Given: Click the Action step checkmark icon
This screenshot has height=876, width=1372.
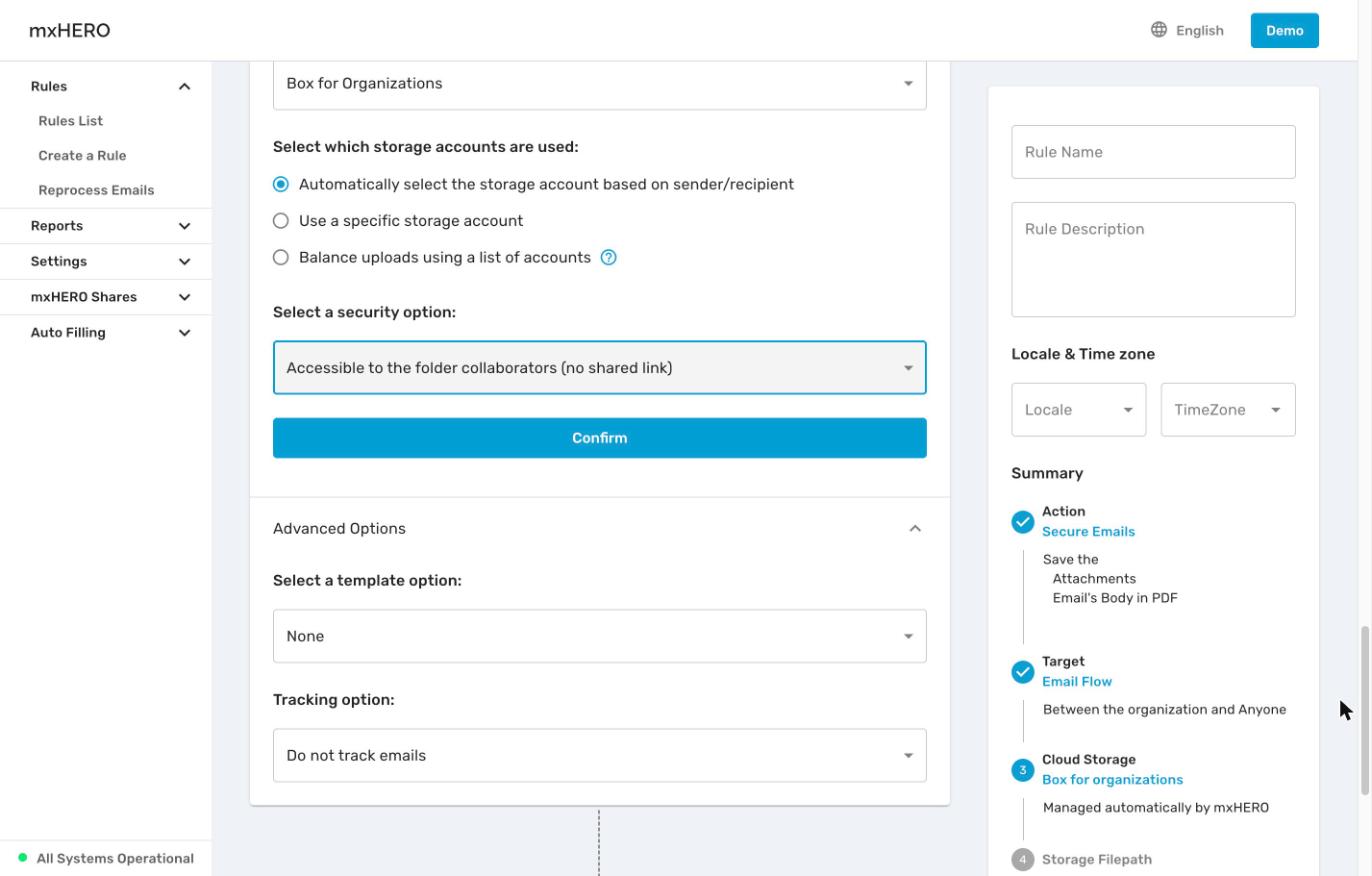Looking at the screenshot, I should click(1022, 522).
